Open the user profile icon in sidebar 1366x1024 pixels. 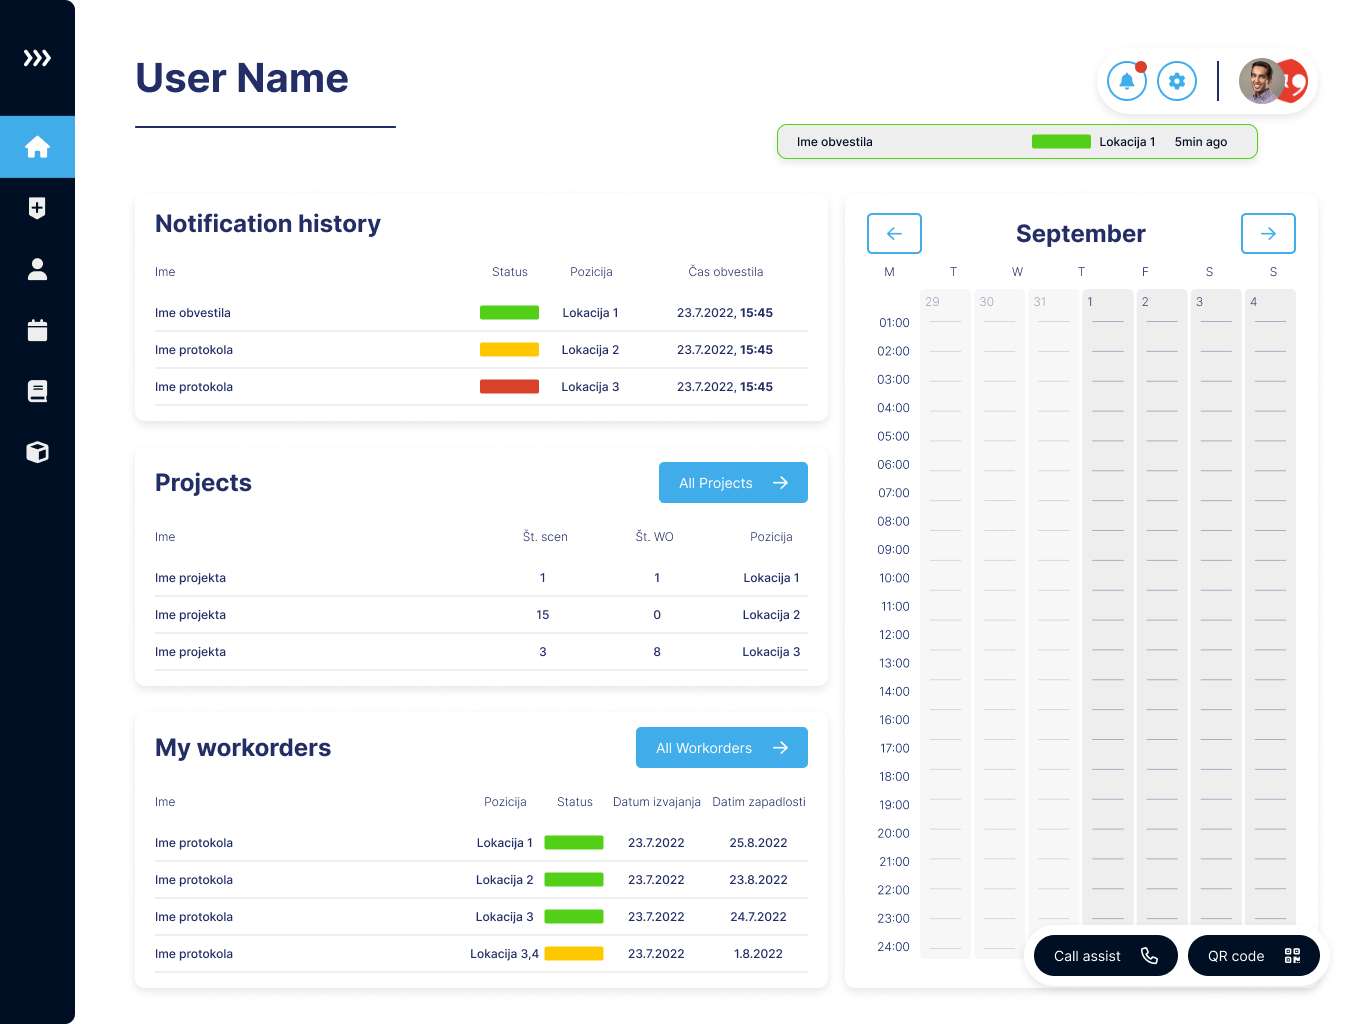click(x=37, y=269)
